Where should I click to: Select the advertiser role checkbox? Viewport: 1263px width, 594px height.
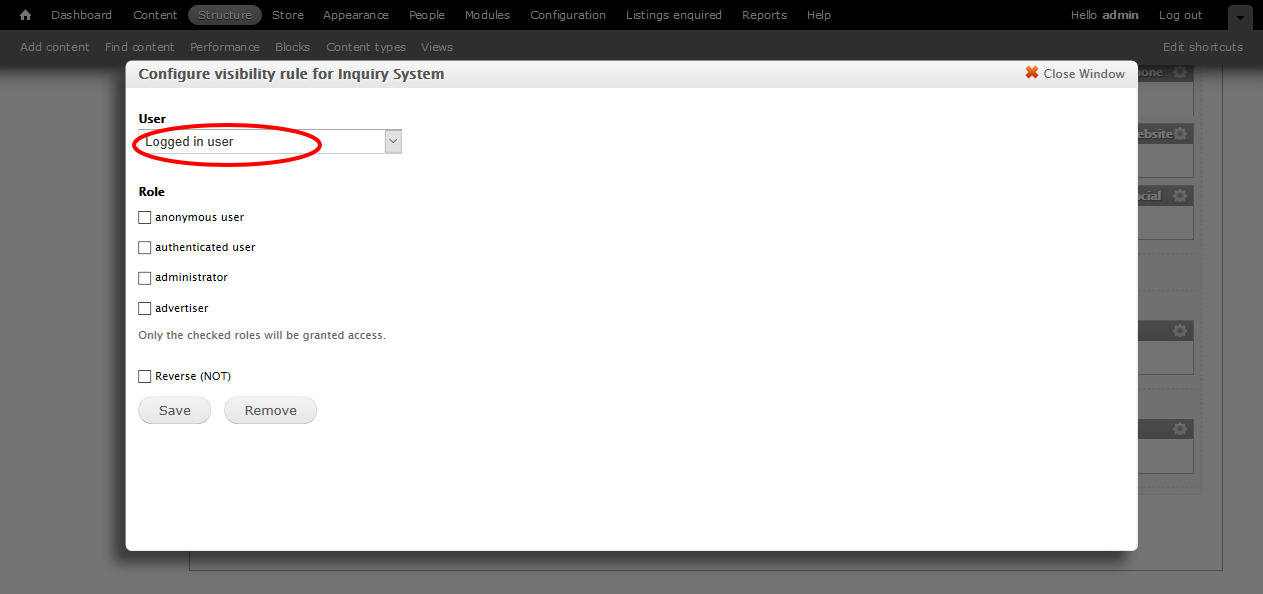[145, 309]
